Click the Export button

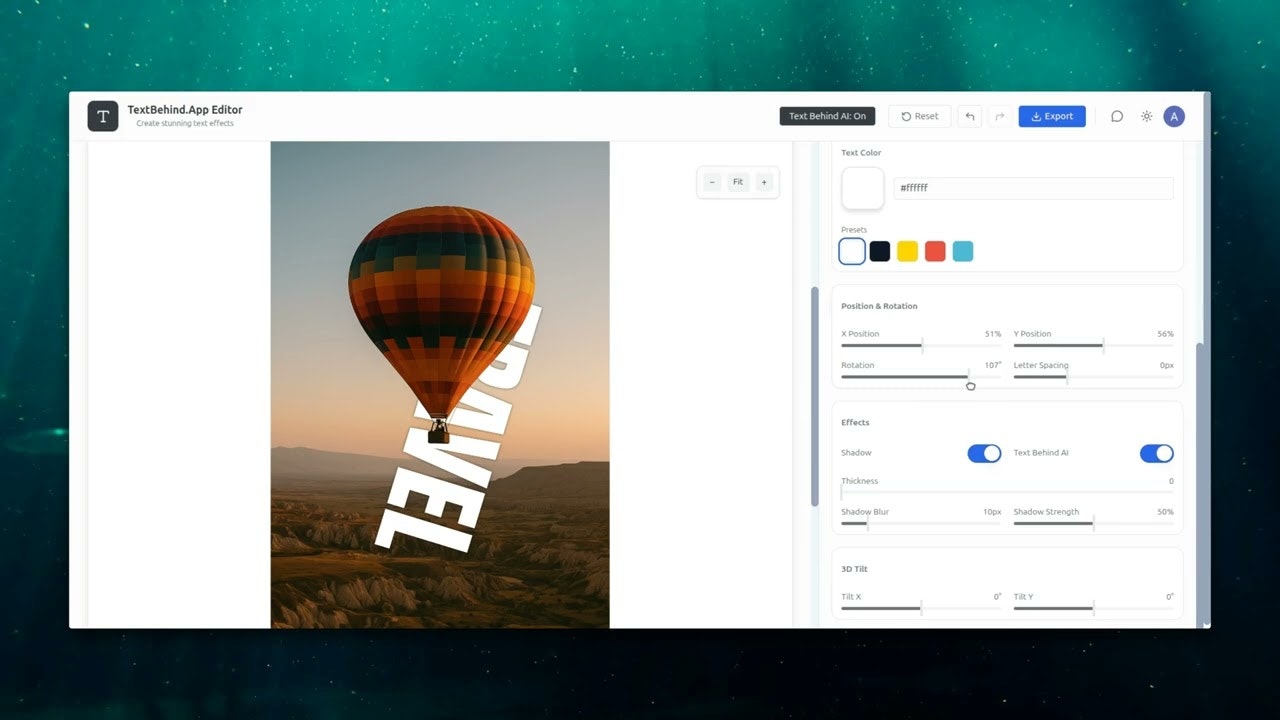(1051, 116)
